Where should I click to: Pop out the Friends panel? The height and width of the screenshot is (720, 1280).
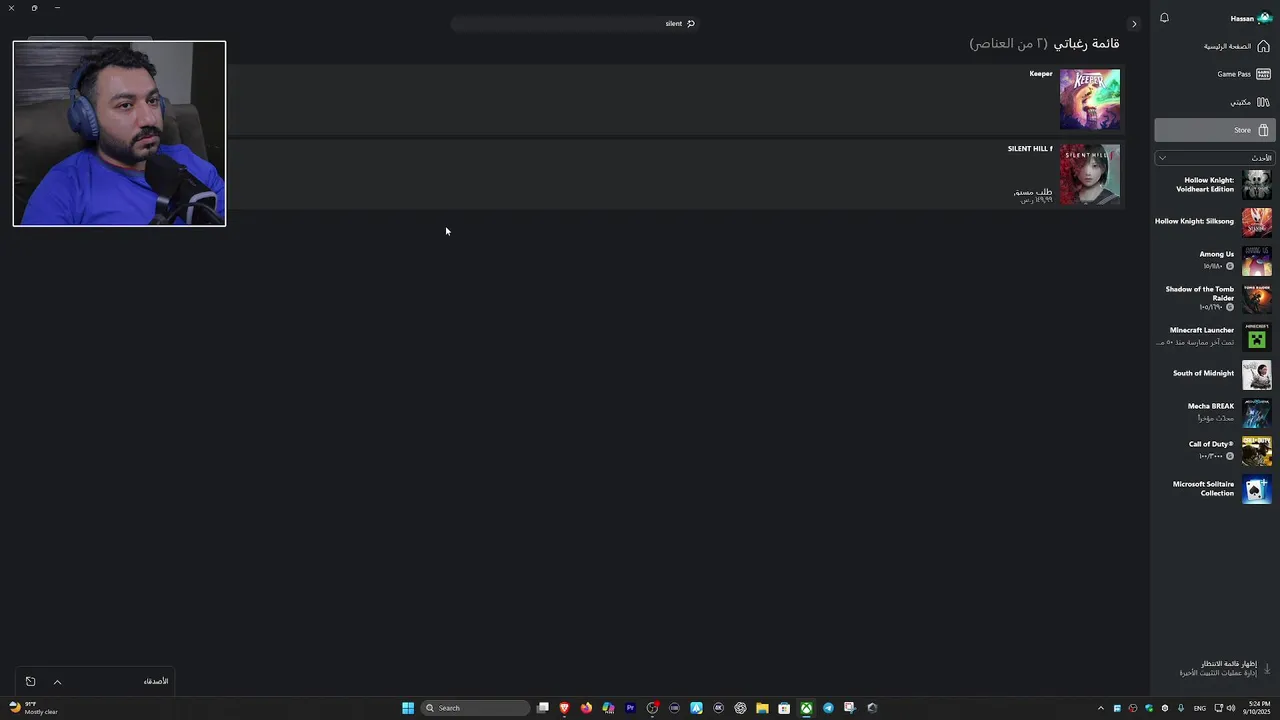coord(30,682)
